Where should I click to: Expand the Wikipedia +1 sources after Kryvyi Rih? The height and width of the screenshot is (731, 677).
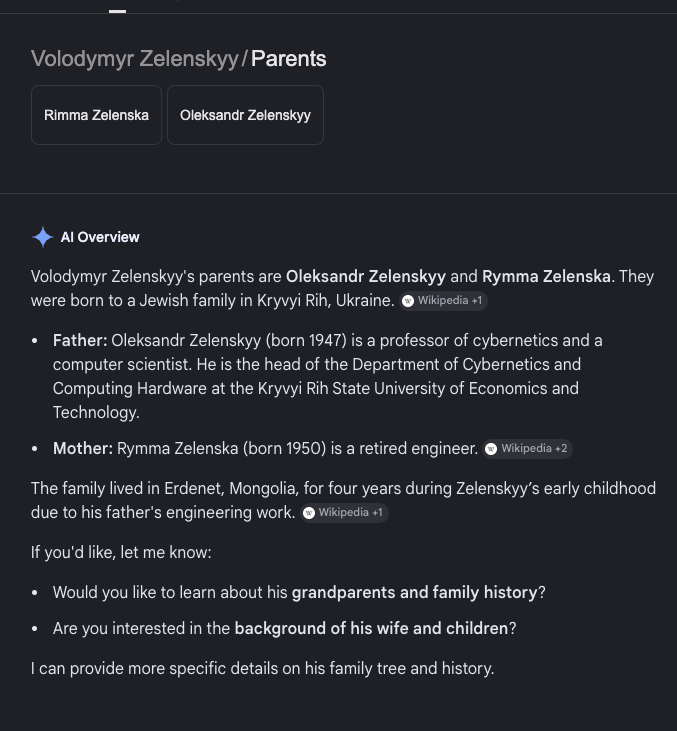tap(443, 301)
